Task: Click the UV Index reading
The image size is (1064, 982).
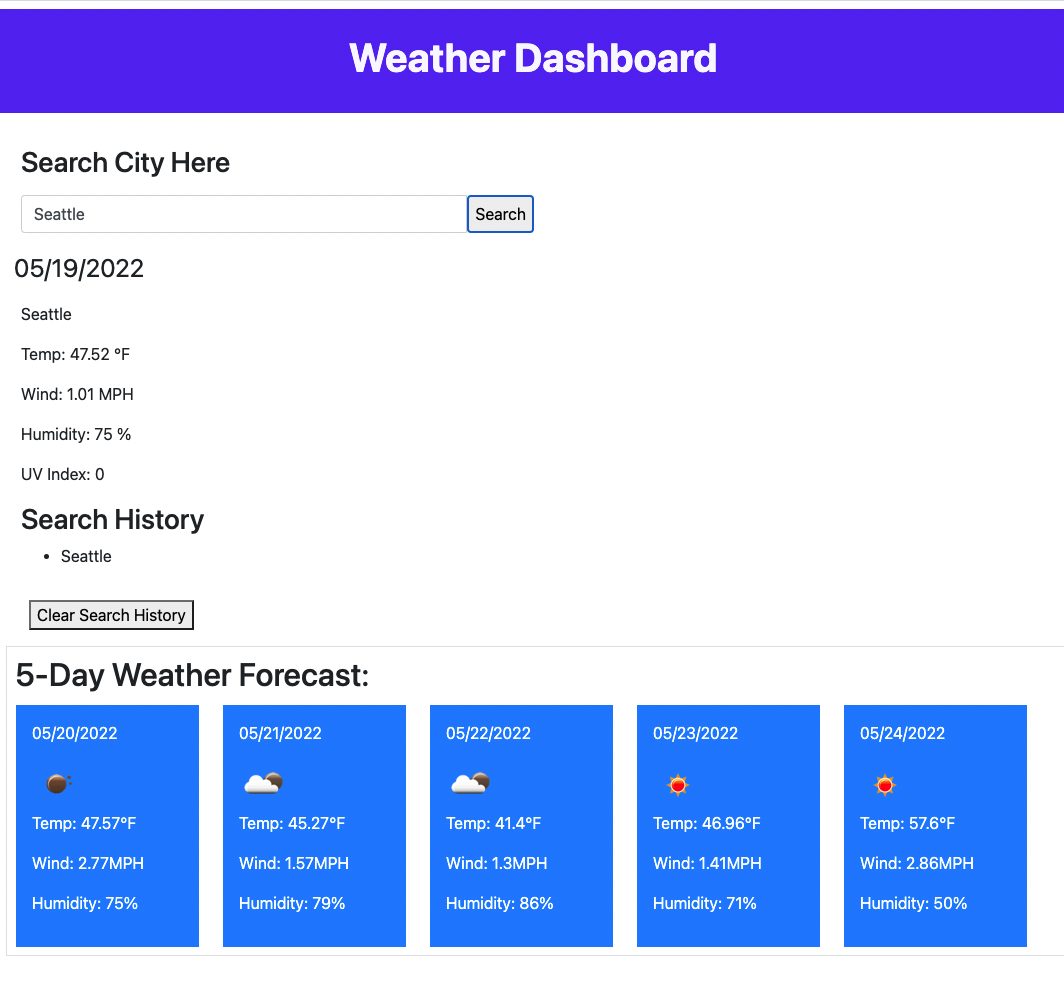Action: [62, 474]
